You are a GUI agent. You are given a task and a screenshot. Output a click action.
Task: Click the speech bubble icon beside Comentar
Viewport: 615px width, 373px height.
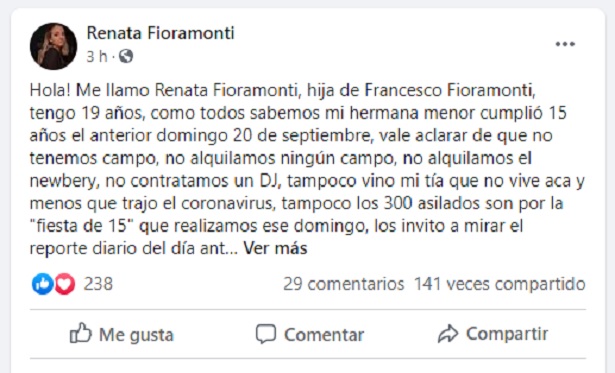pos(266,334)
